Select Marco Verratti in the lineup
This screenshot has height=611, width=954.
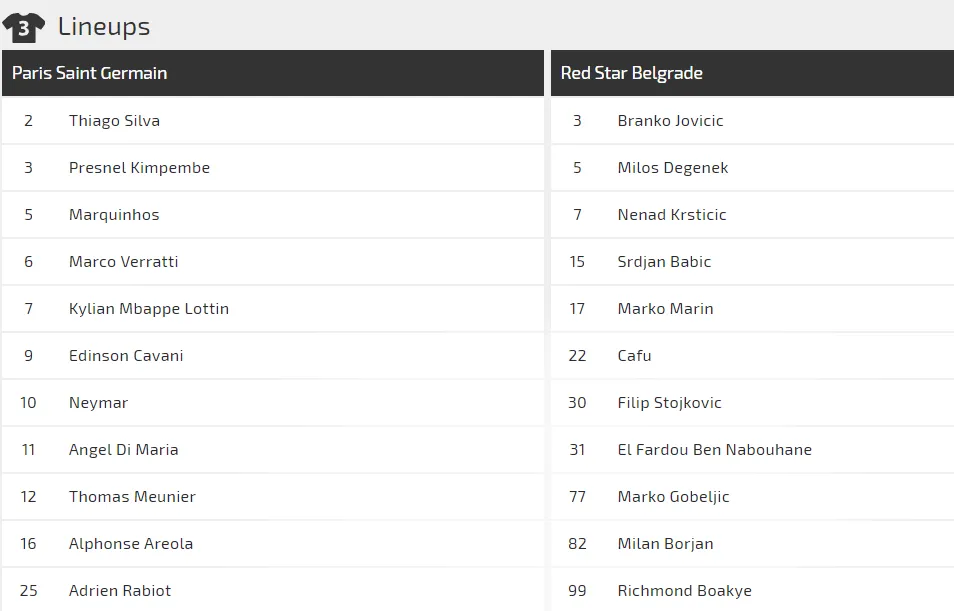(123, 262)
